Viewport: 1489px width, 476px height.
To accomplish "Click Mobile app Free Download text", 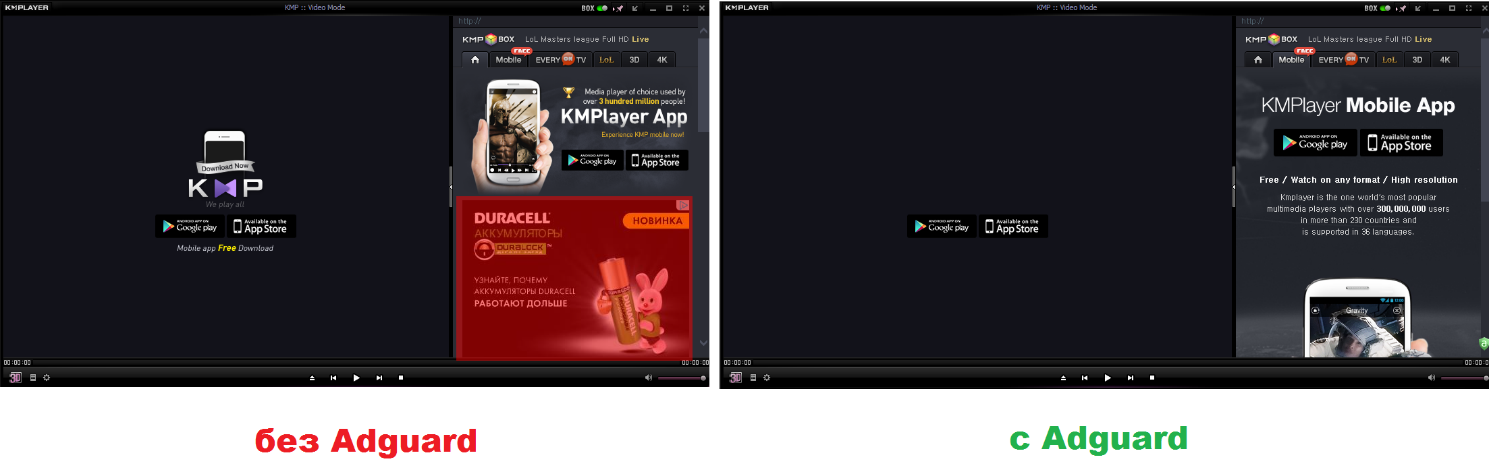I will tap(225, 248).
